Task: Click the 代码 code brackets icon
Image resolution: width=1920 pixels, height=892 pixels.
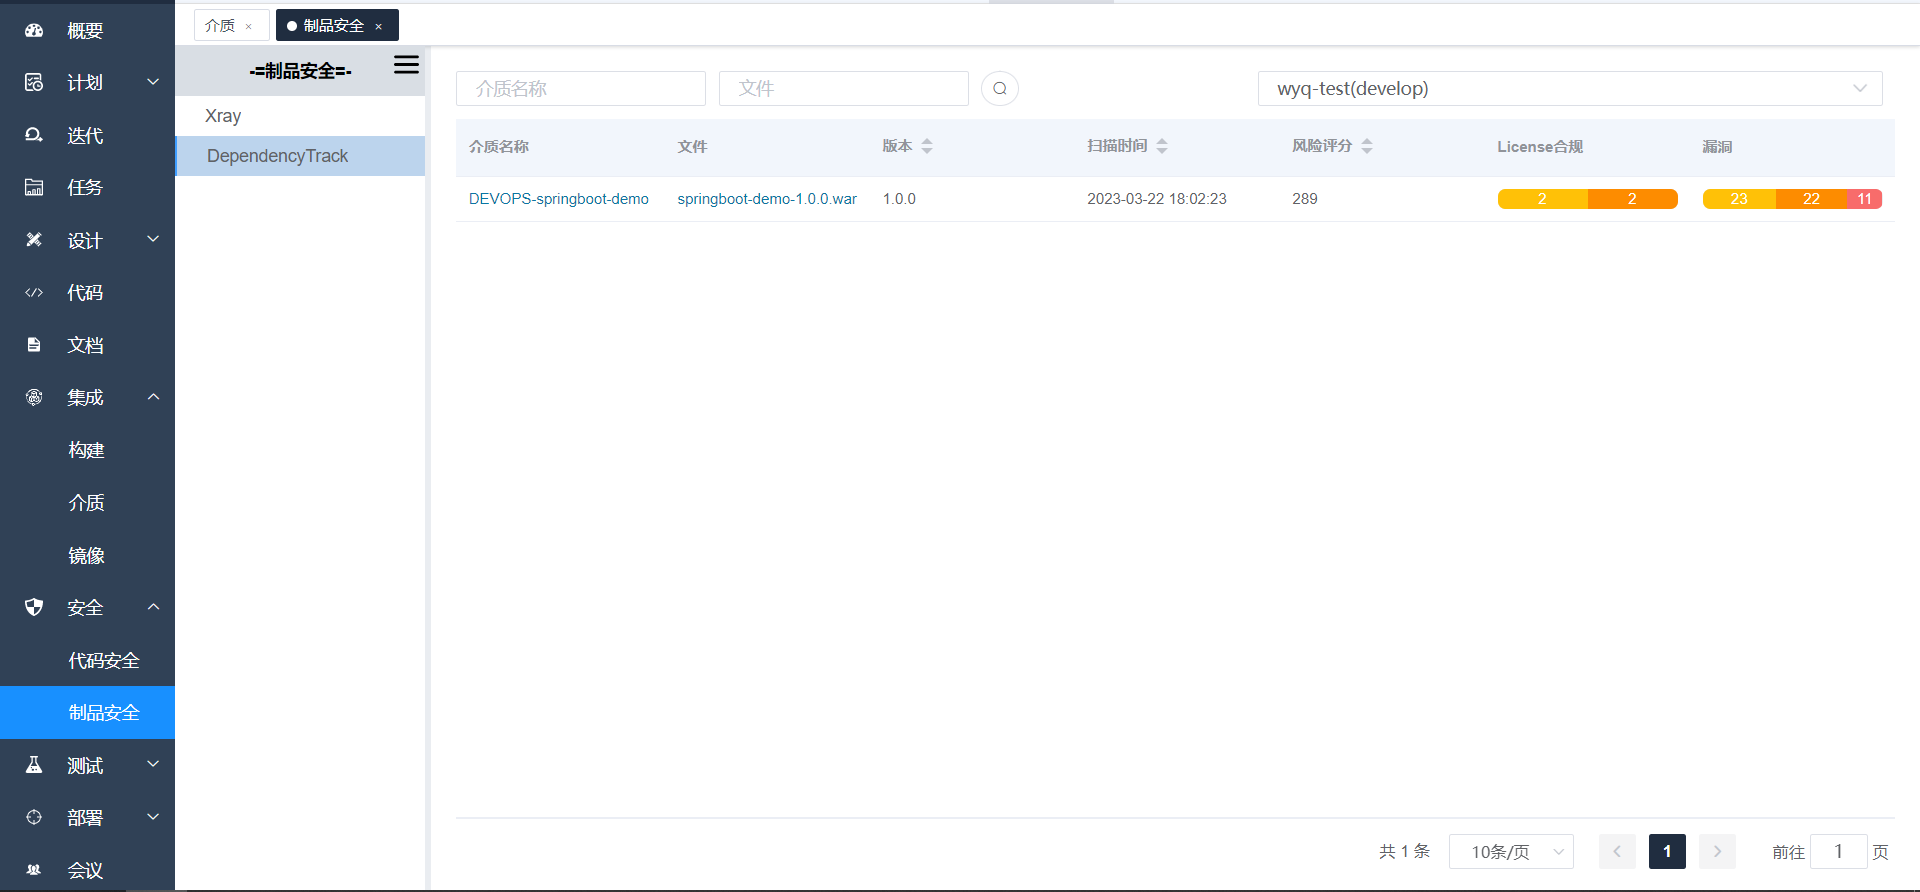Action: pyautogui.click(x=34, y=293)
